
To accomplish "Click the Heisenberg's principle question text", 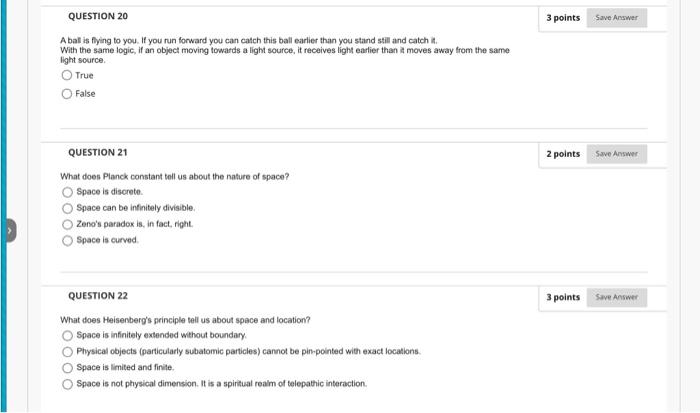I will [185, 320].
